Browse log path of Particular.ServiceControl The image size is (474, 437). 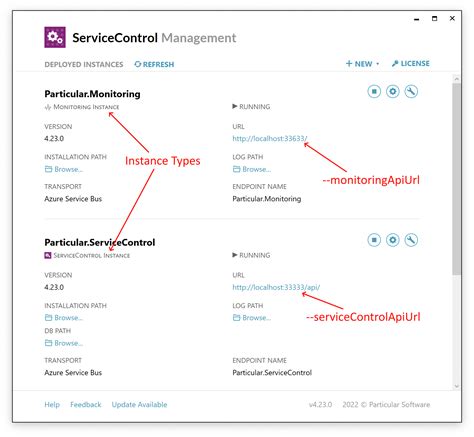click(x=252, y=318)
